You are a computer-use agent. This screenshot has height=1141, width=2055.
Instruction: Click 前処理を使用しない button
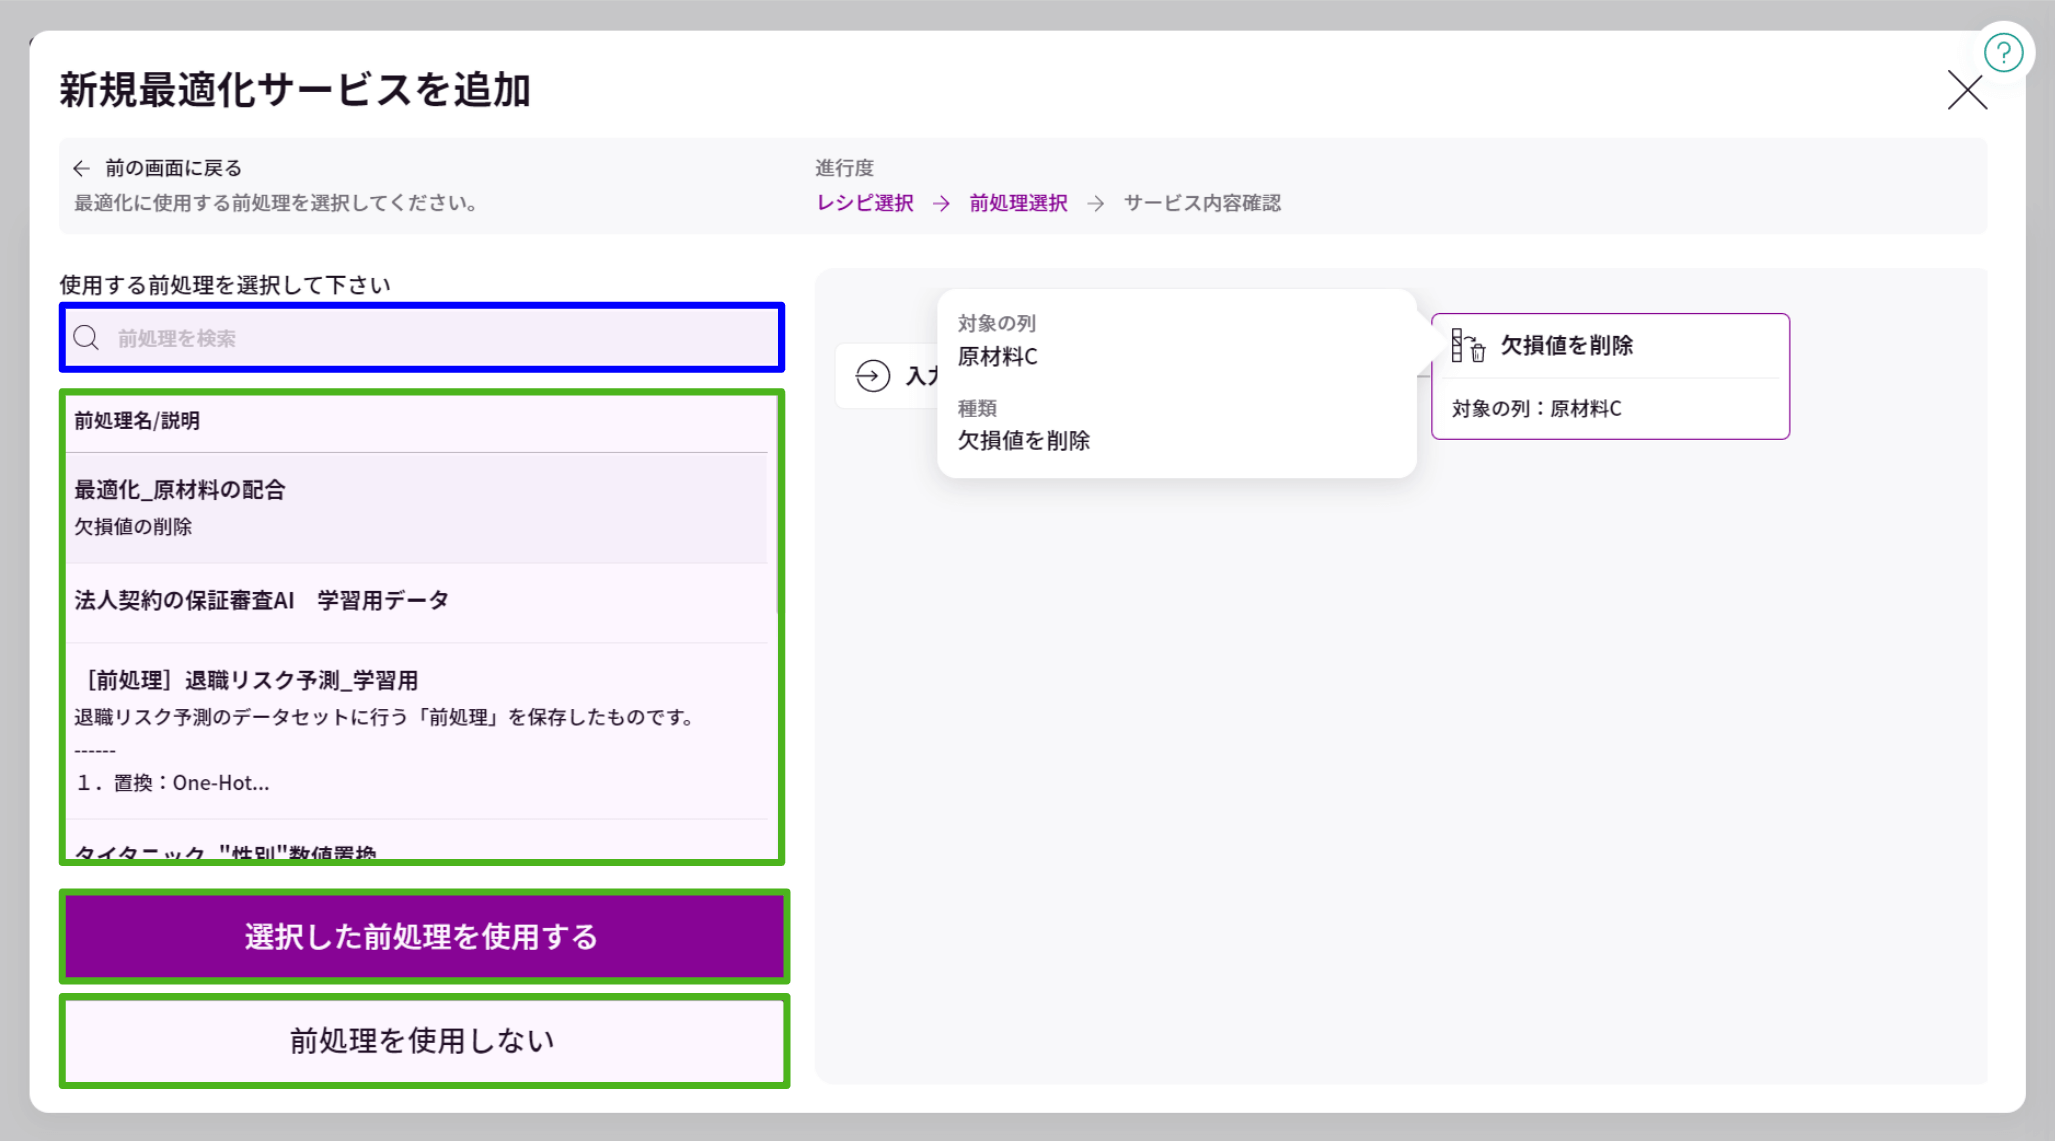pyautogui.click(x=422, y=1040)
